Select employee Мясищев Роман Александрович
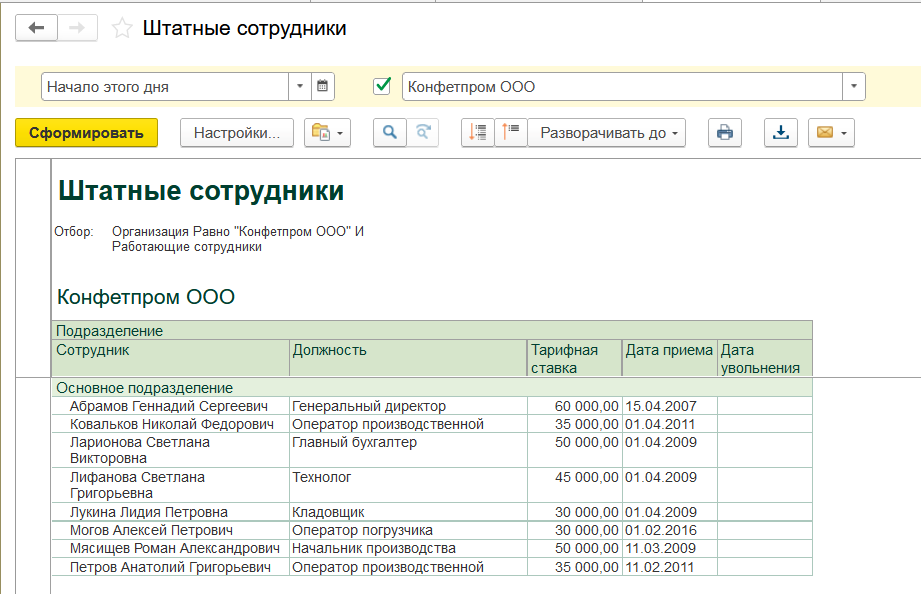Screen dimensions: 921x594 point(171,548)
